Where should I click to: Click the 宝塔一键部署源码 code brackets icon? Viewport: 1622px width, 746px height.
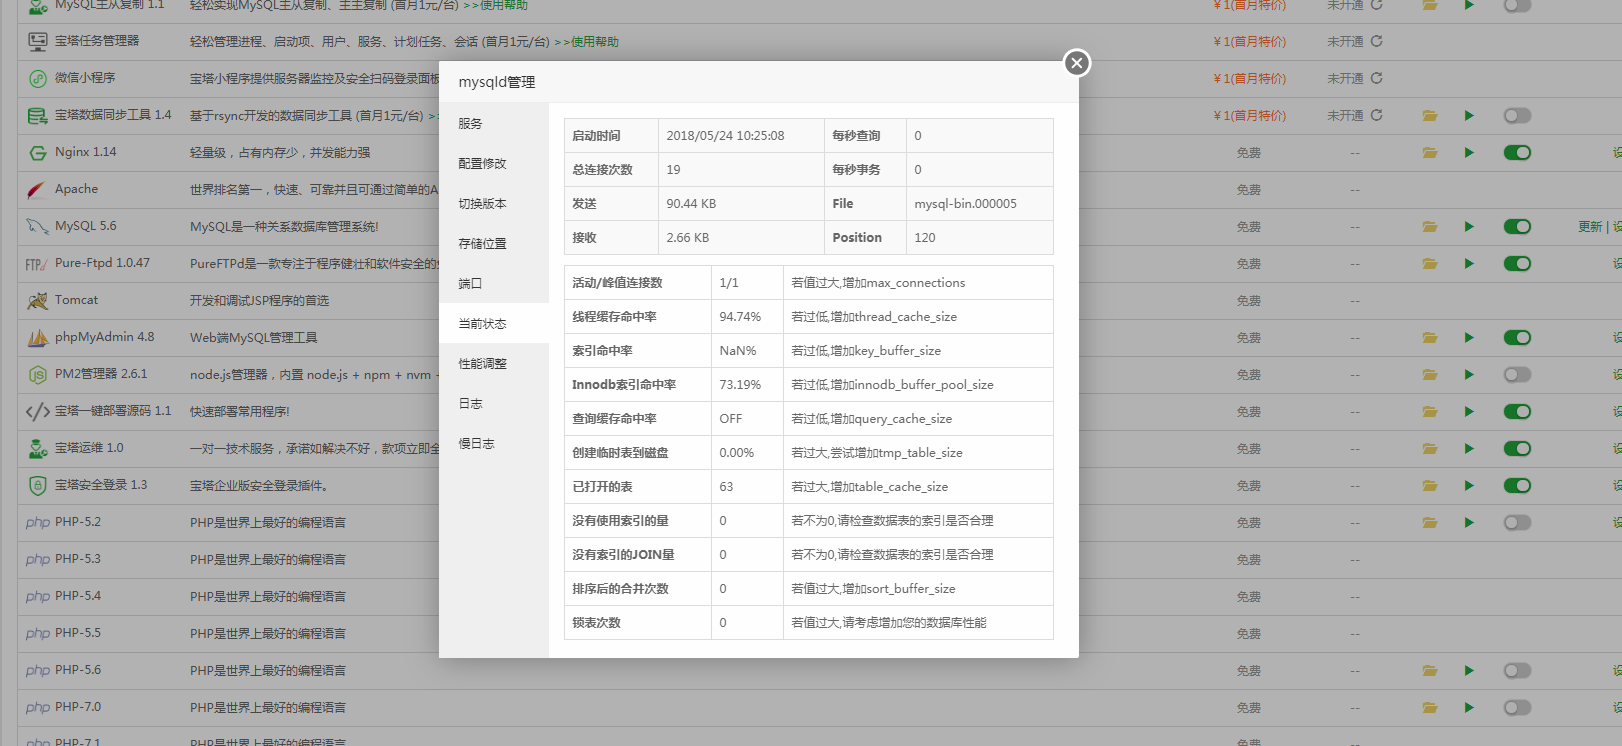(x=38, y=412)
